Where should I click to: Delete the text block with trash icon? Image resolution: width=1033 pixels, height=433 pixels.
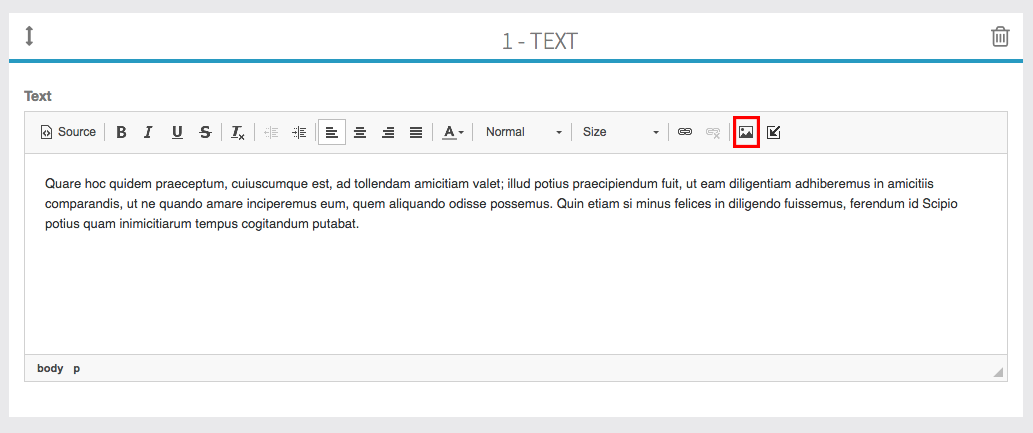pyautogui.click(x=1000, y=37)
